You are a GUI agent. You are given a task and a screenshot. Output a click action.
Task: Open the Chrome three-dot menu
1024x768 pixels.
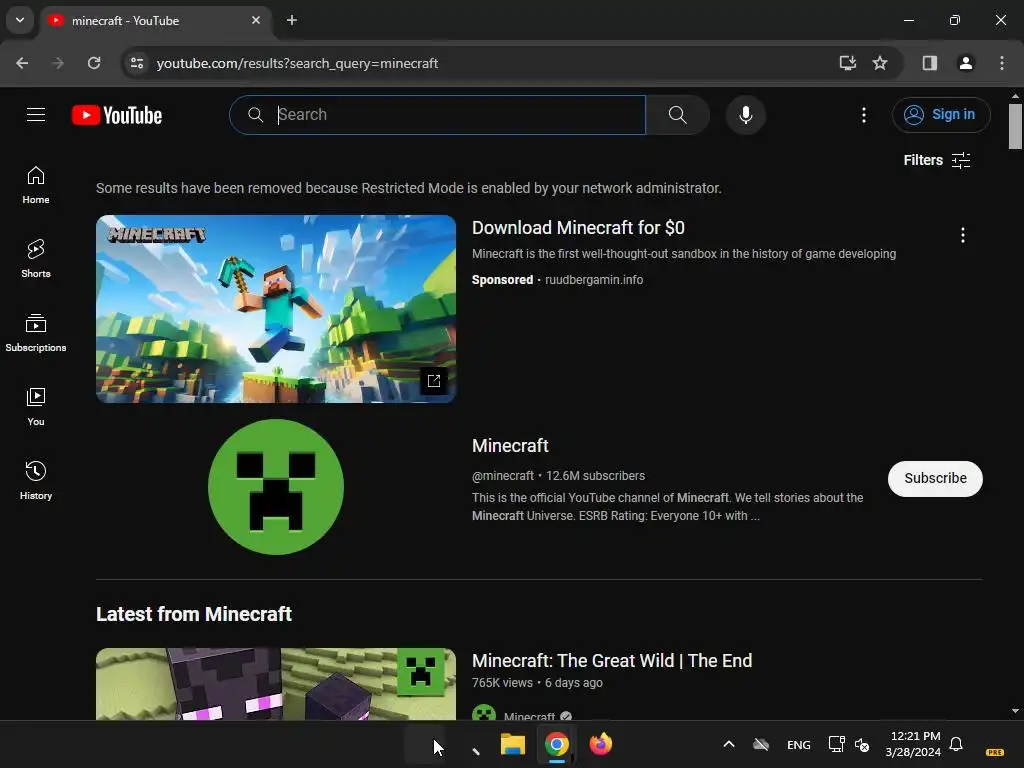pyautogui.click(x=1002, y=63)
